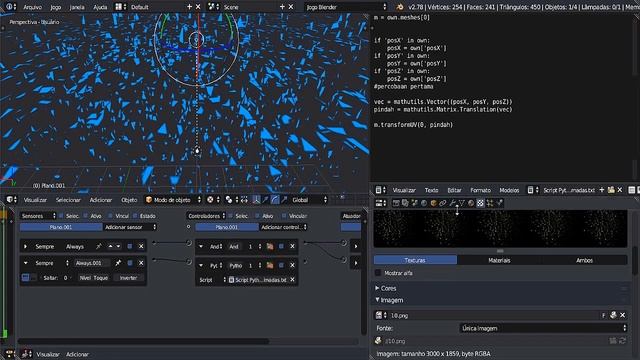640x360 pixels.
Task: Open the Adicionar control dropdown
Action: 284,227
